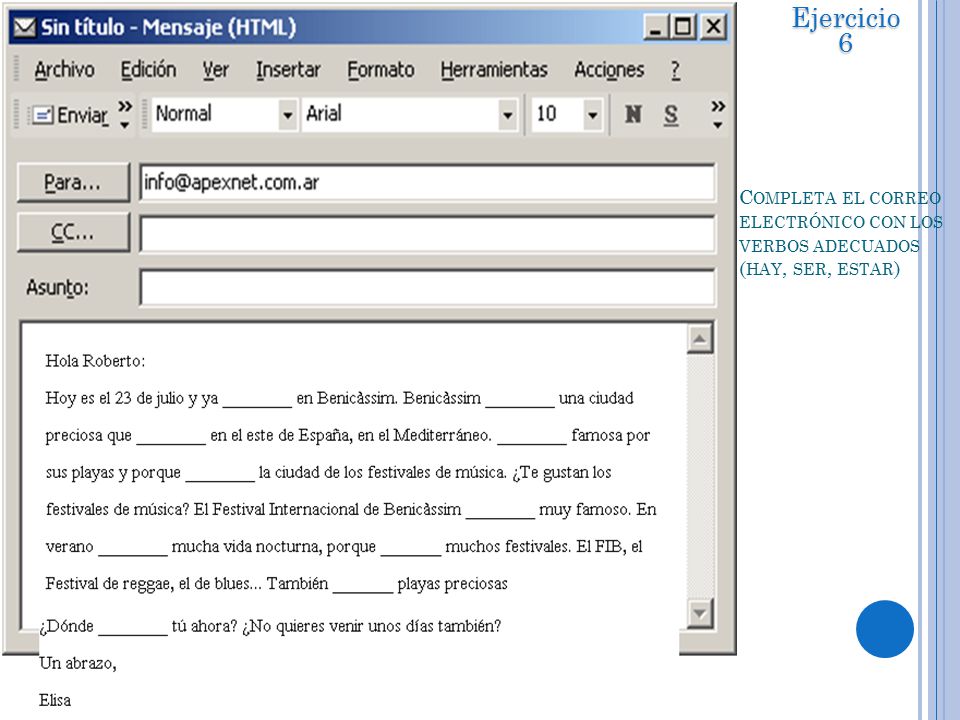
Task: Click the blank before 'playas preciosas'
Action: (363, 586)
